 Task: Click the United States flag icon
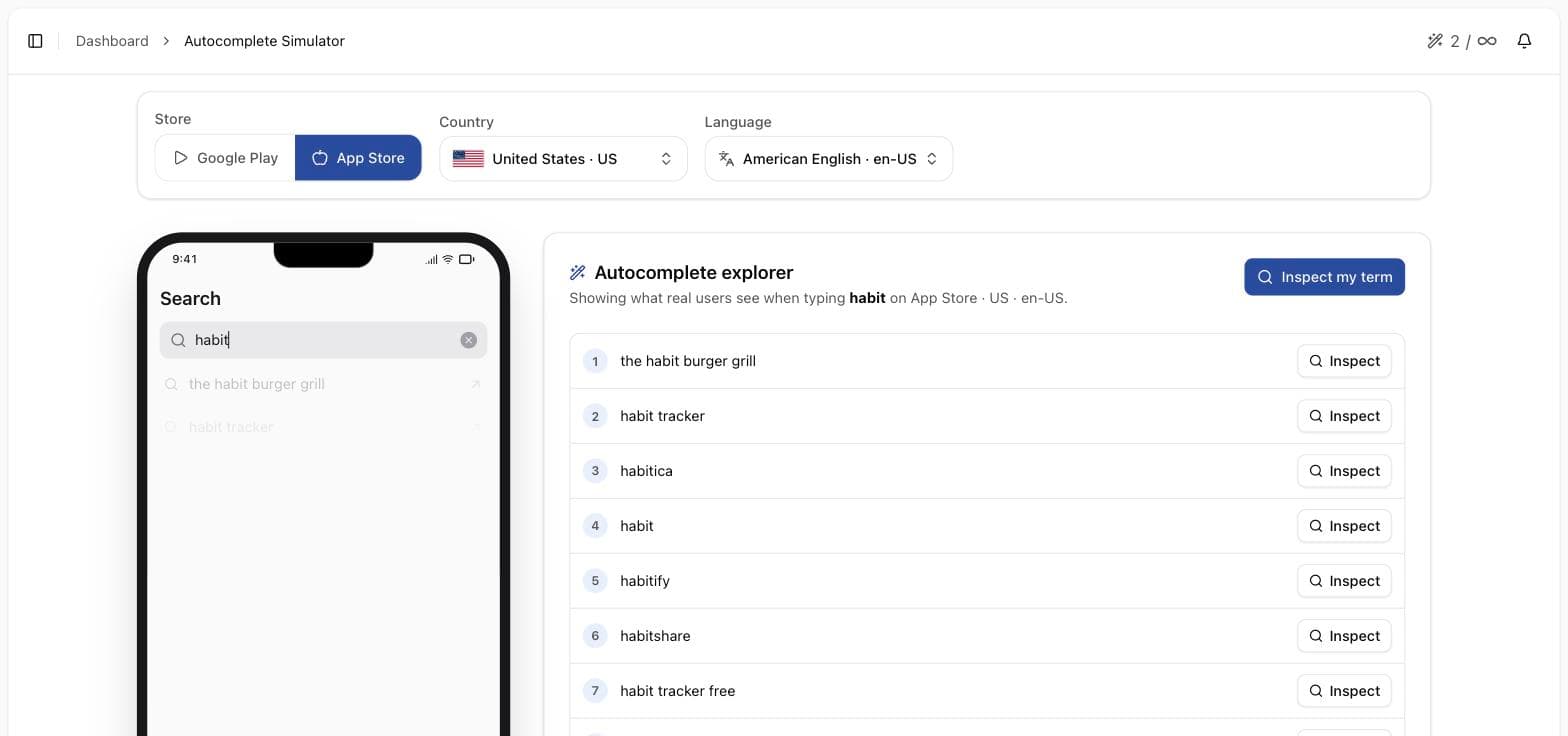(468, 159)
